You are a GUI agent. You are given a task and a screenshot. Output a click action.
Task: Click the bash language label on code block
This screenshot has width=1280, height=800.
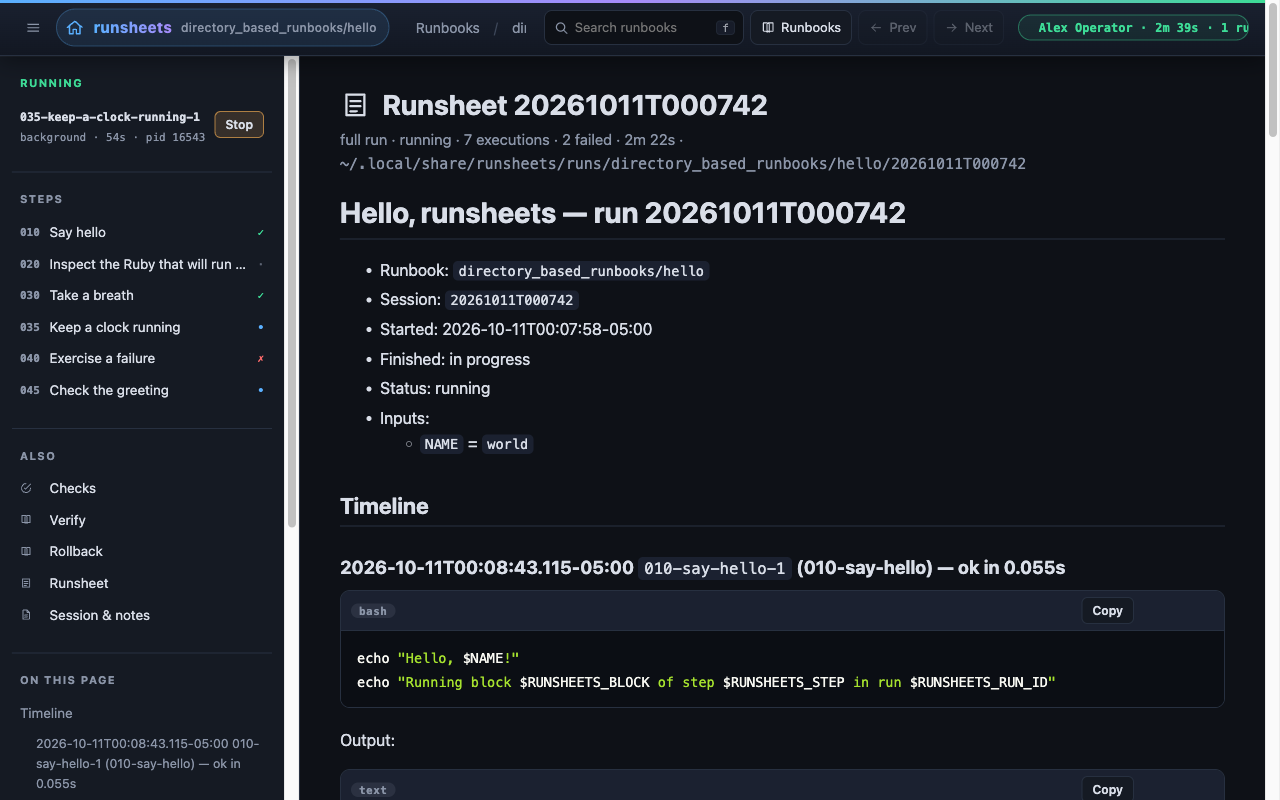(373, 611)
